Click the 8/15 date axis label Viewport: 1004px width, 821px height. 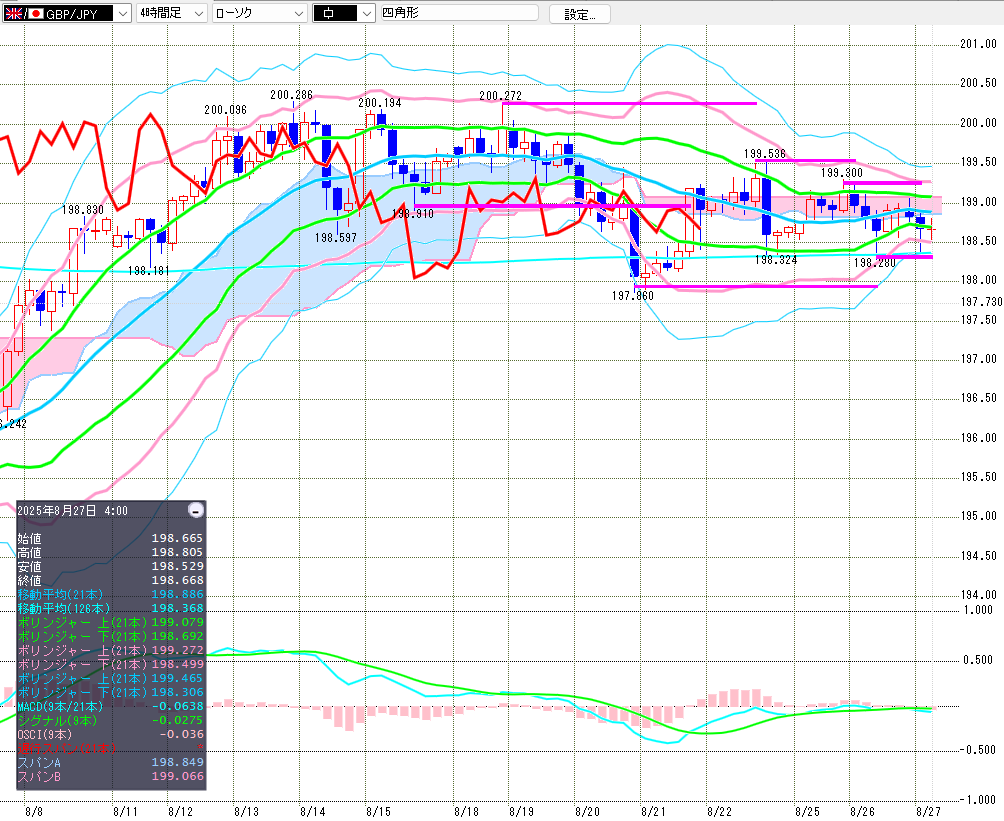click(378, 811)
